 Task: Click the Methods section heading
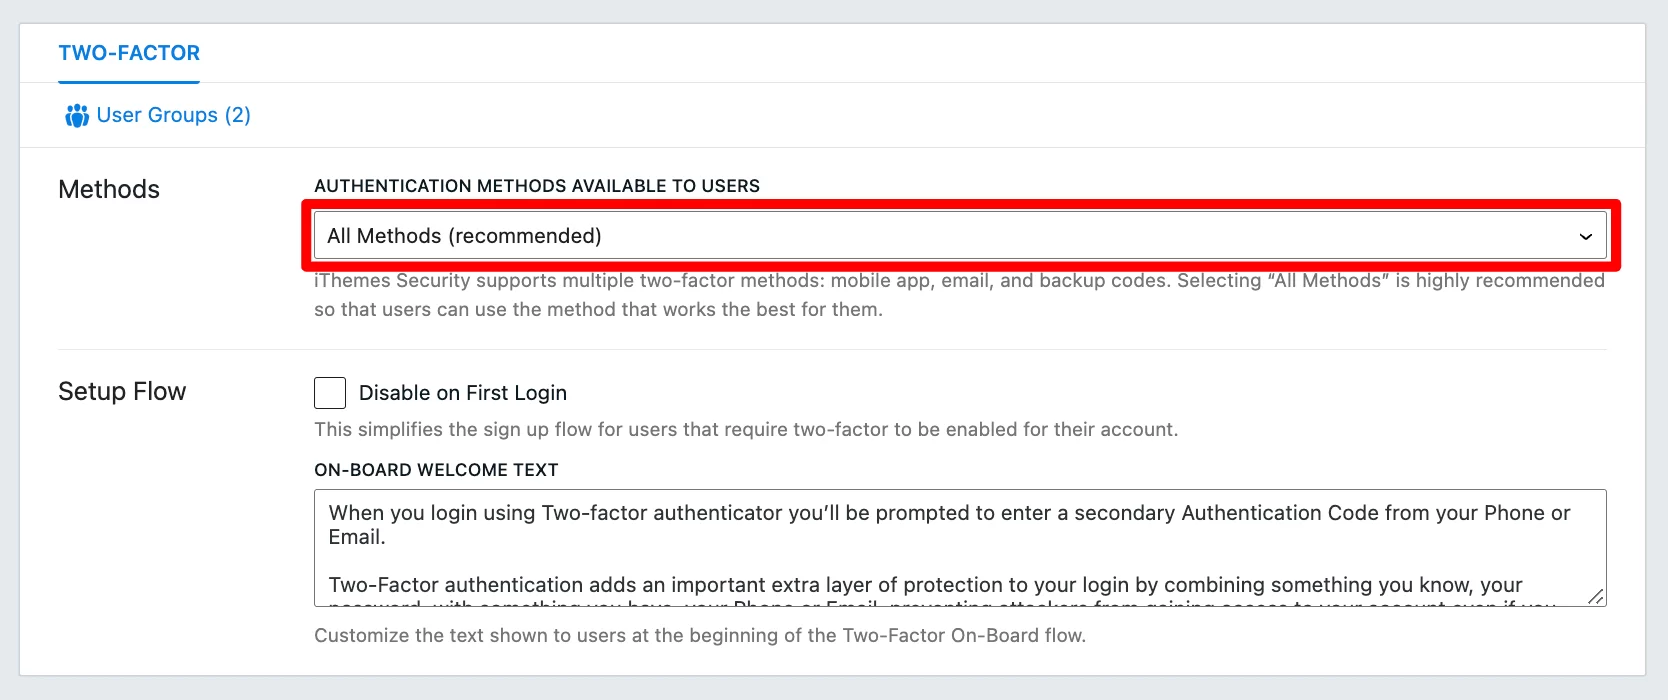(x=109, y=189)
